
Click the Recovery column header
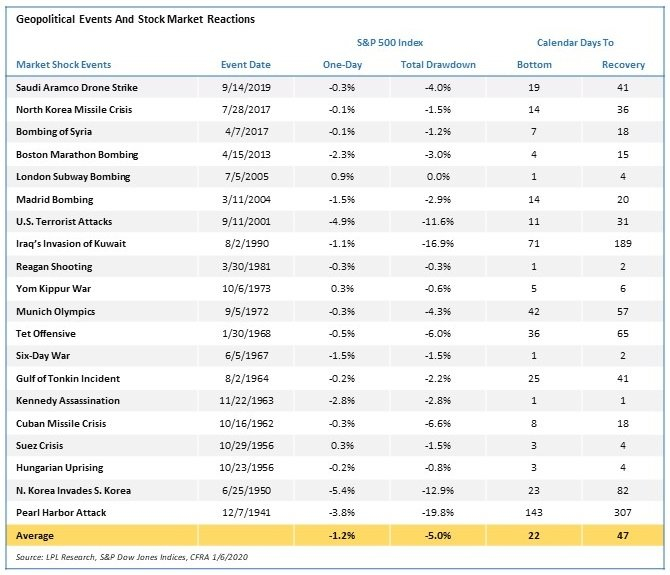(623, 65)
